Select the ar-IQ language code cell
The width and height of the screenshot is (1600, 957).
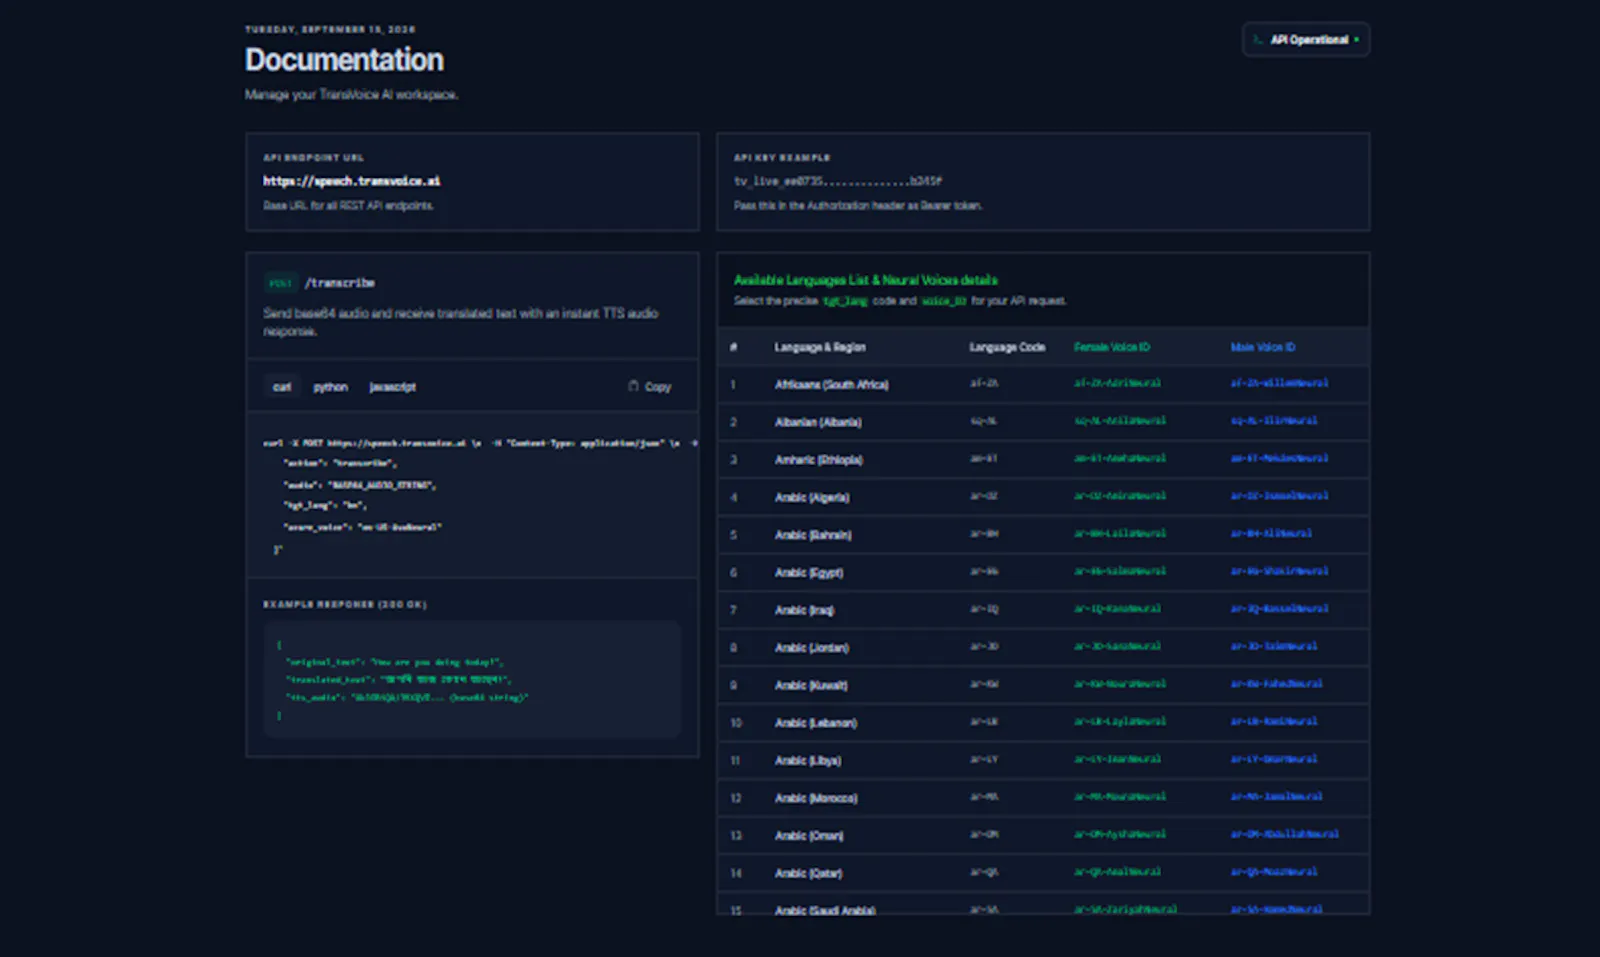(x=984, y=609)
